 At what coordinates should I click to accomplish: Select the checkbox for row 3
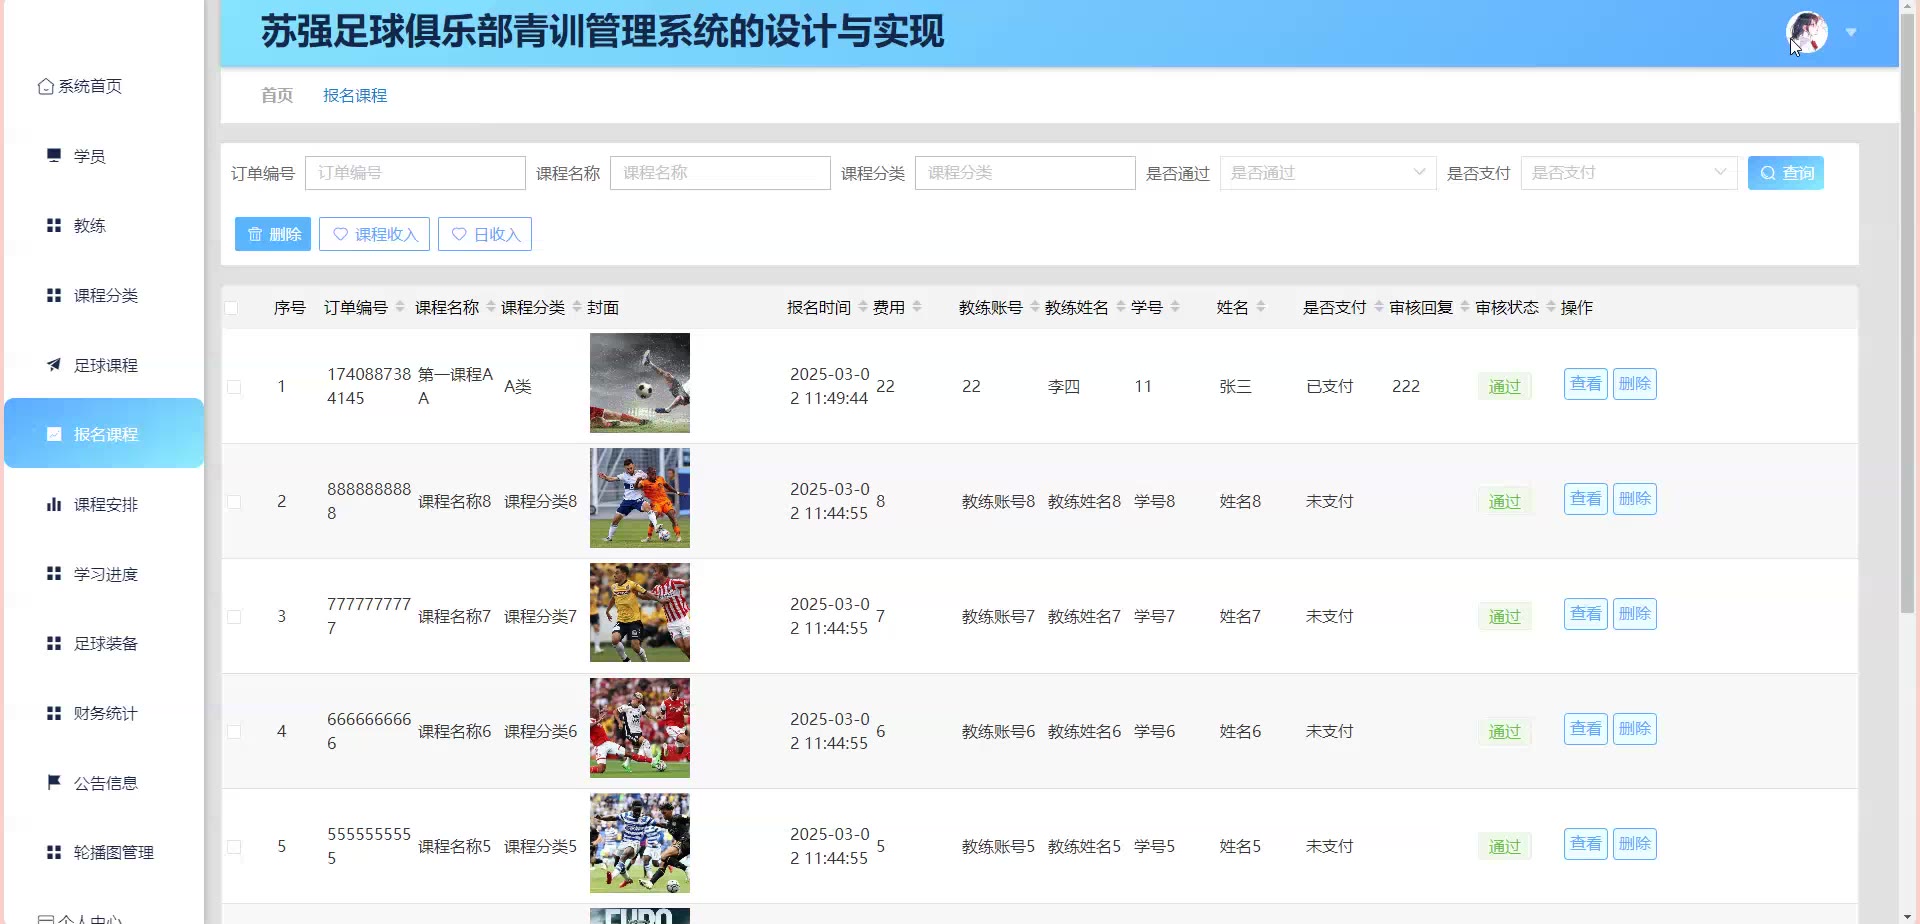coord(234,617)
